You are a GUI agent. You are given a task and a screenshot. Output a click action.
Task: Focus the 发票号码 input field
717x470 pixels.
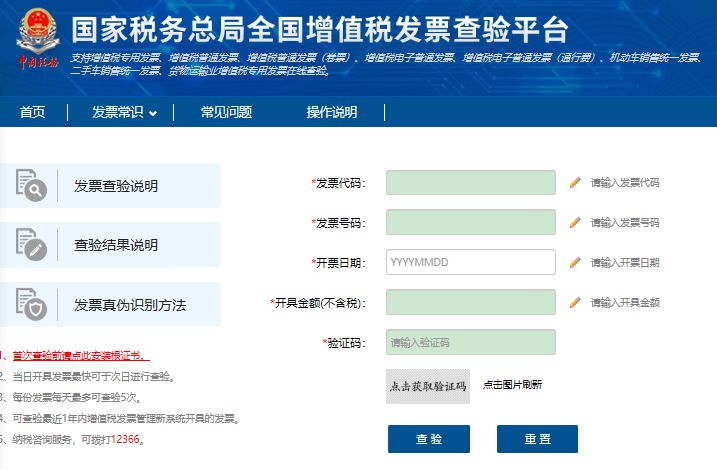[x=471, y=222]
